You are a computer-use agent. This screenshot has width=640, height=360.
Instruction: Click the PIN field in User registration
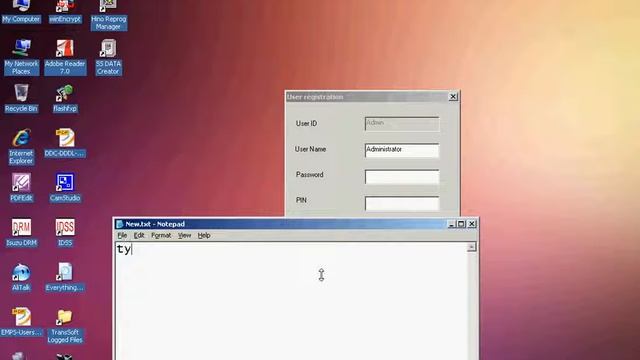coord(402,203)
